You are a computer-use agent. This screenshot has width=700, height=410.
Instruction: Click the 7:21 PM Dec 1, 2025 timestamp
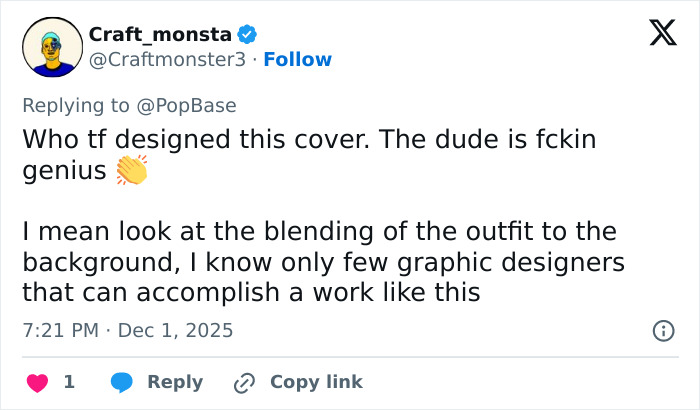pyautogui.click(x=127, y=330)
